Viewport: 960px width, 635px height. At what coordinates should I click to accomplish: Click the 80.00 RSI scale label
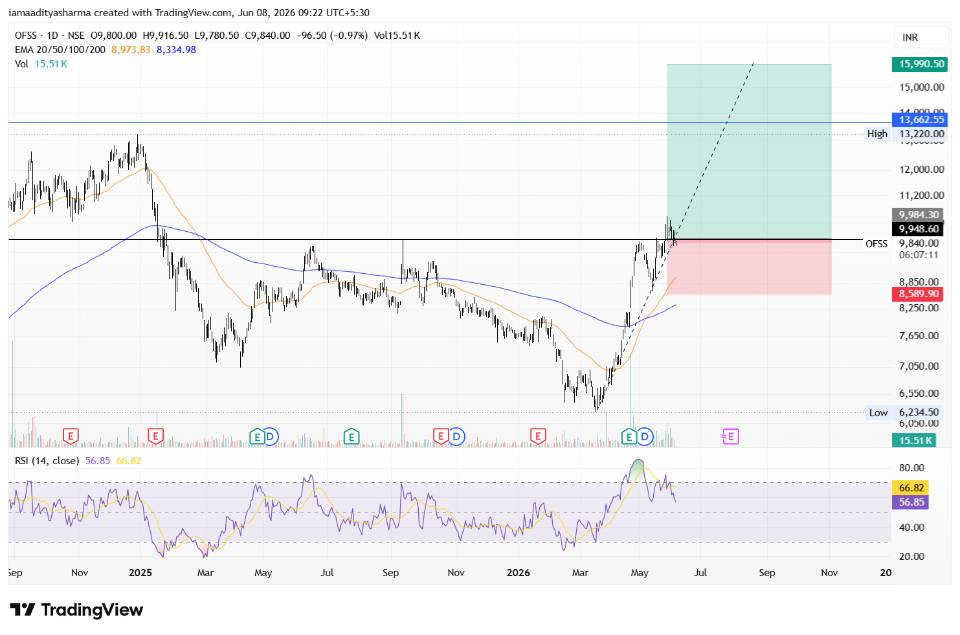pyautogui.click(x=912, y=468)
